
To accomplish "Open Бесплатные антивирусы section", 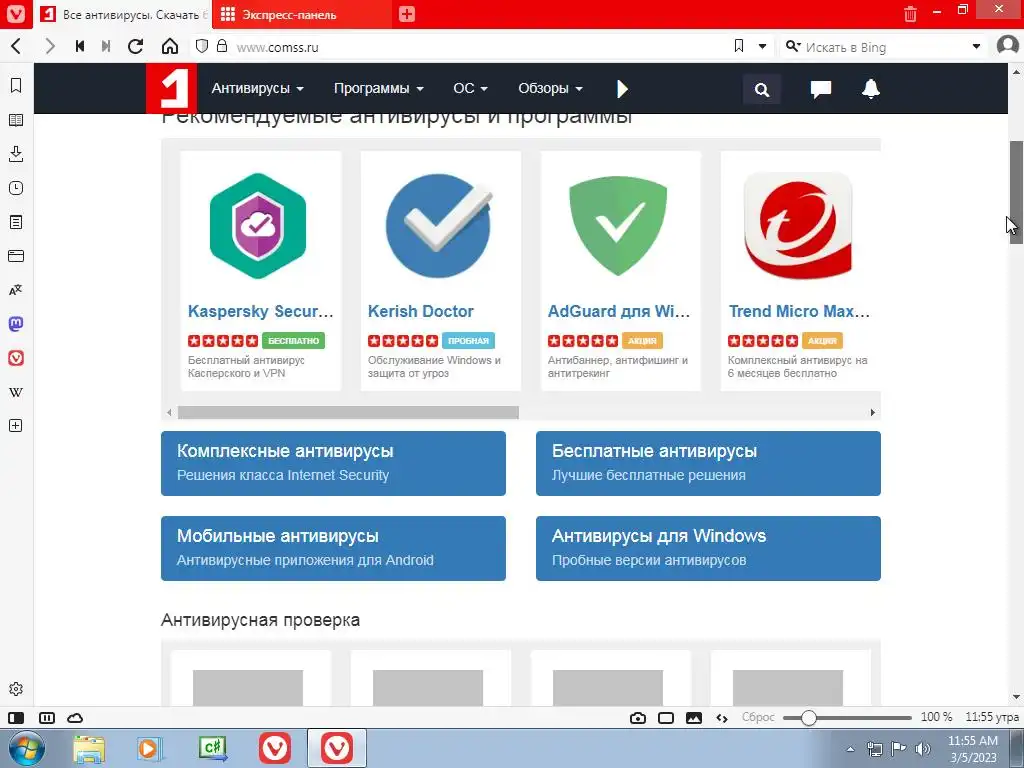I will pyautogui.click(x=708, y=463).
